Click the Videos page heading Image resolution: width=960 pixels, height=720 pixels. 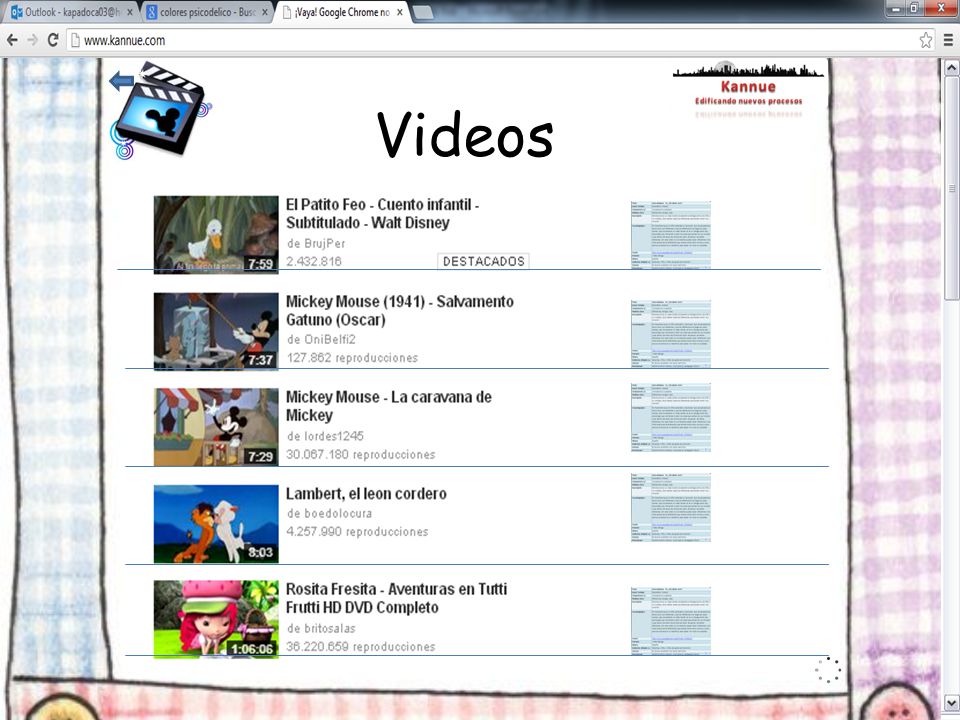coord(465,134)
